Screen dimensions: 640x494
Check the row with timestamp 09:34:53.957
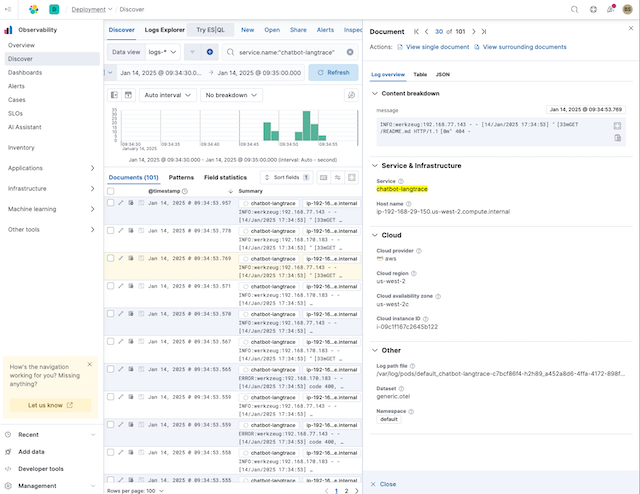111,202
